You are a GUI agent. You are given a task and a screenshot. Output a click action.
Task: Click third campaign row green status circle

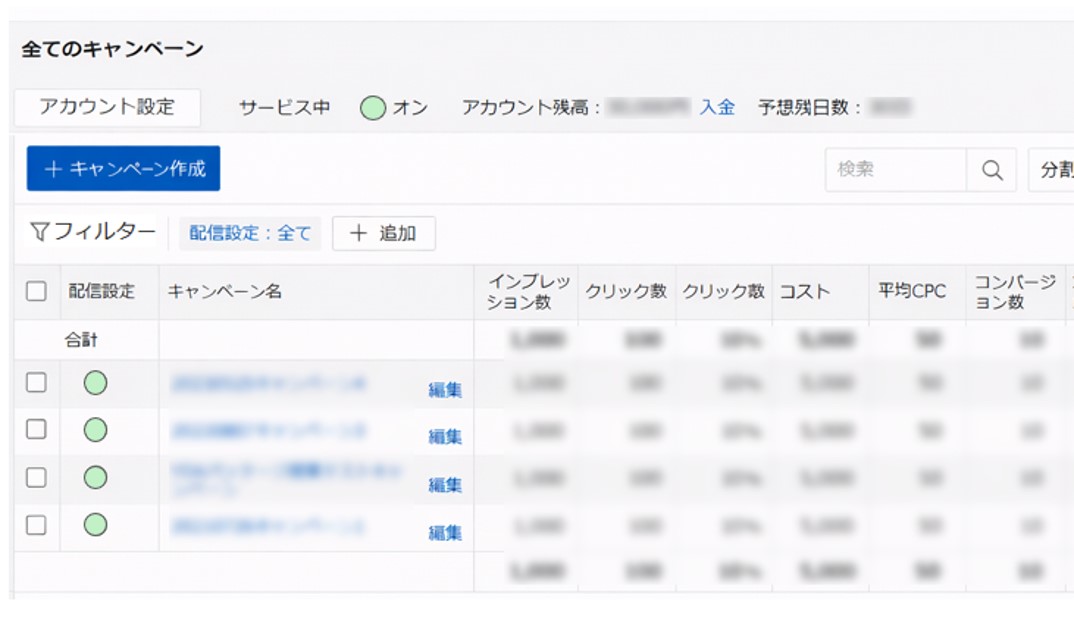coord(95,477)
